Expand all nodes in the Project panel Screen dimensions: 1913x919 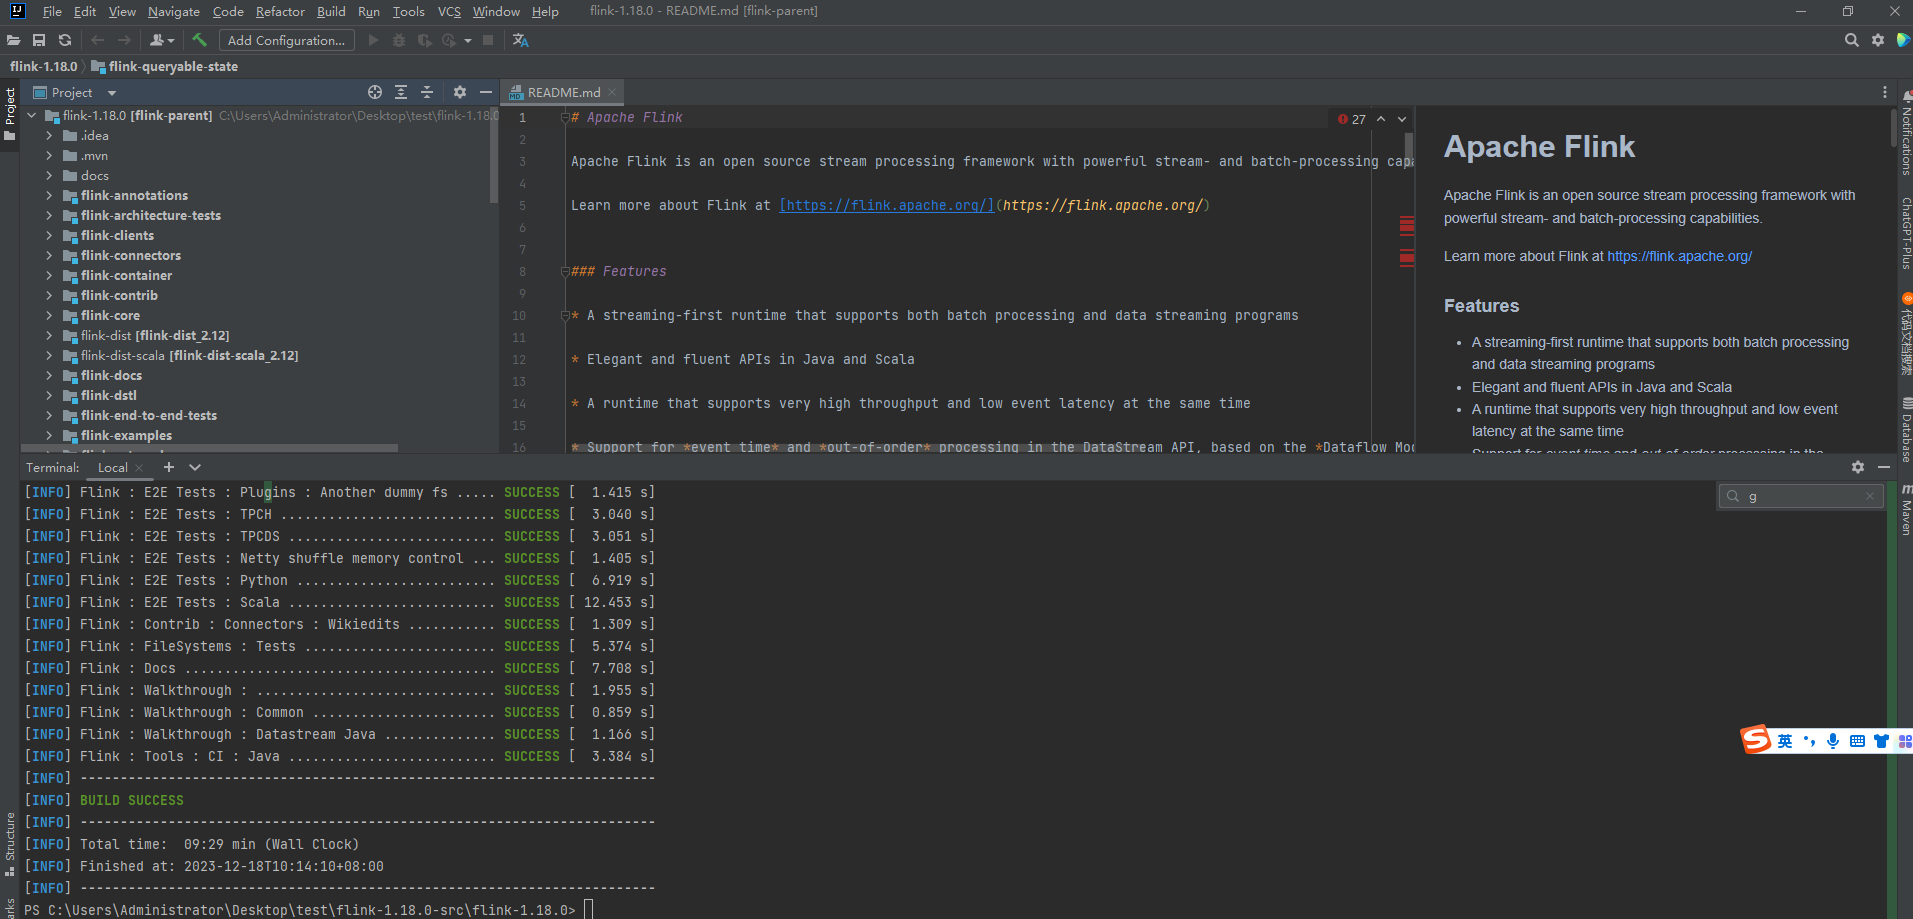tap(401, 92)
